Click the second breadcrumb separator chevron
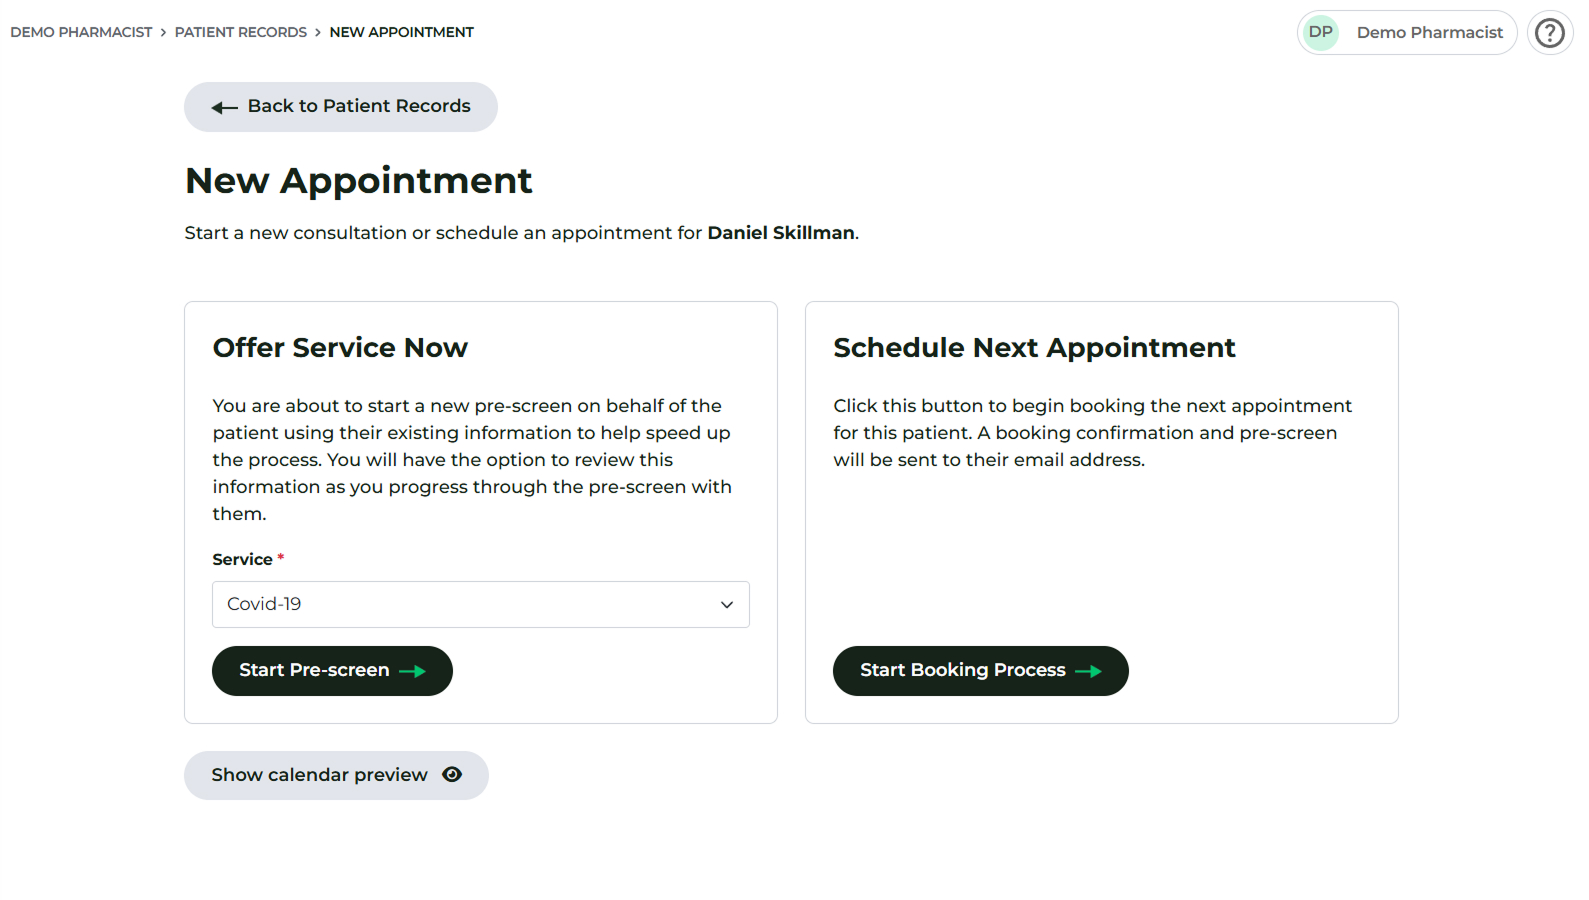The height and width of the screenshot is (900, 1589). coord(318,32)
